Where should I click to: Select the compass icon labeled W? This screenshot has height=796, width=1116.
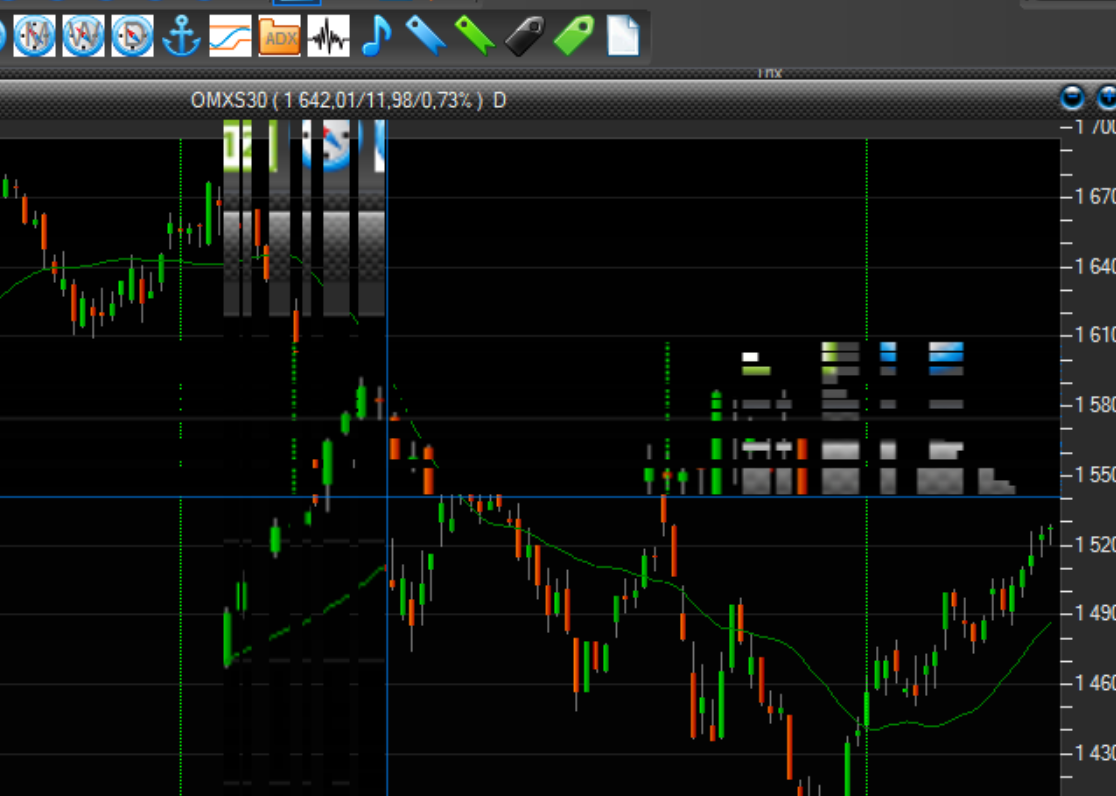click(x=83, y=37)
